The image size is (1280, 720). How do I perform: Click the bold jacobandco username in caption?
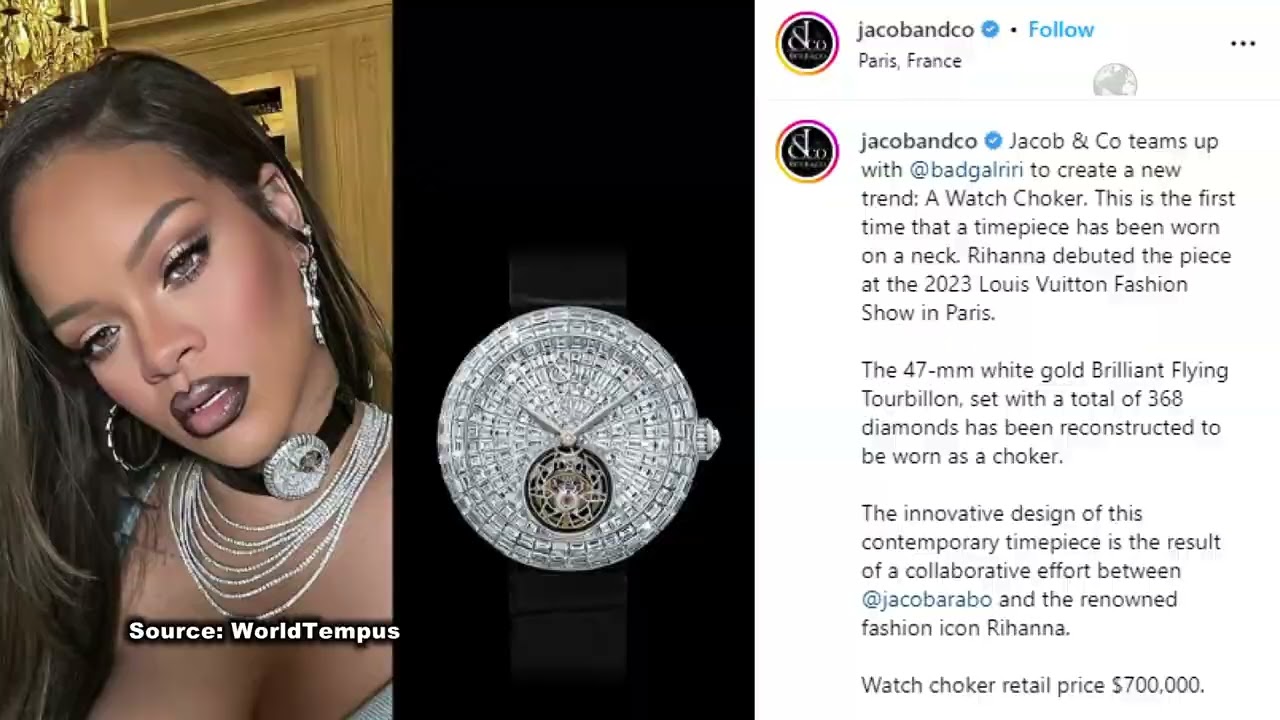coord(919,141)
